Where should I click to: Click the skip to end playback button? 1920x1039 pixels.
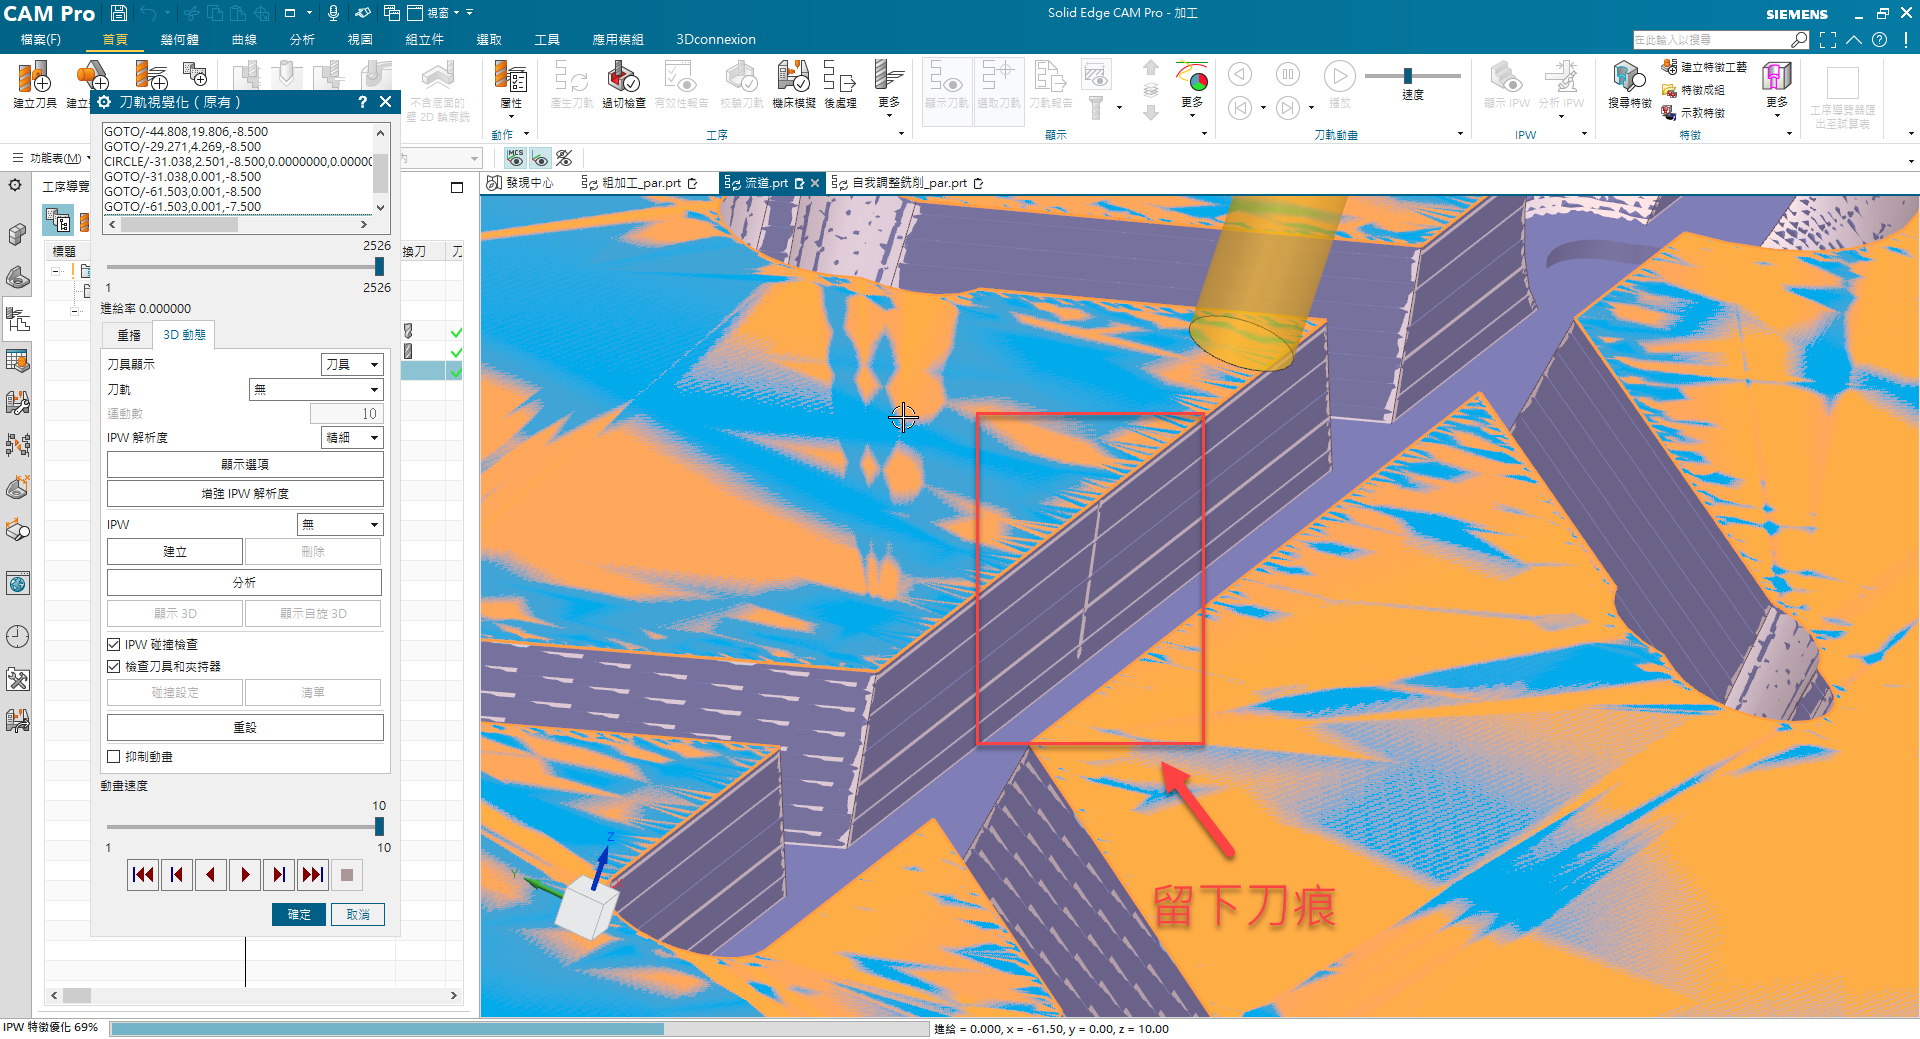pos(313,875)
